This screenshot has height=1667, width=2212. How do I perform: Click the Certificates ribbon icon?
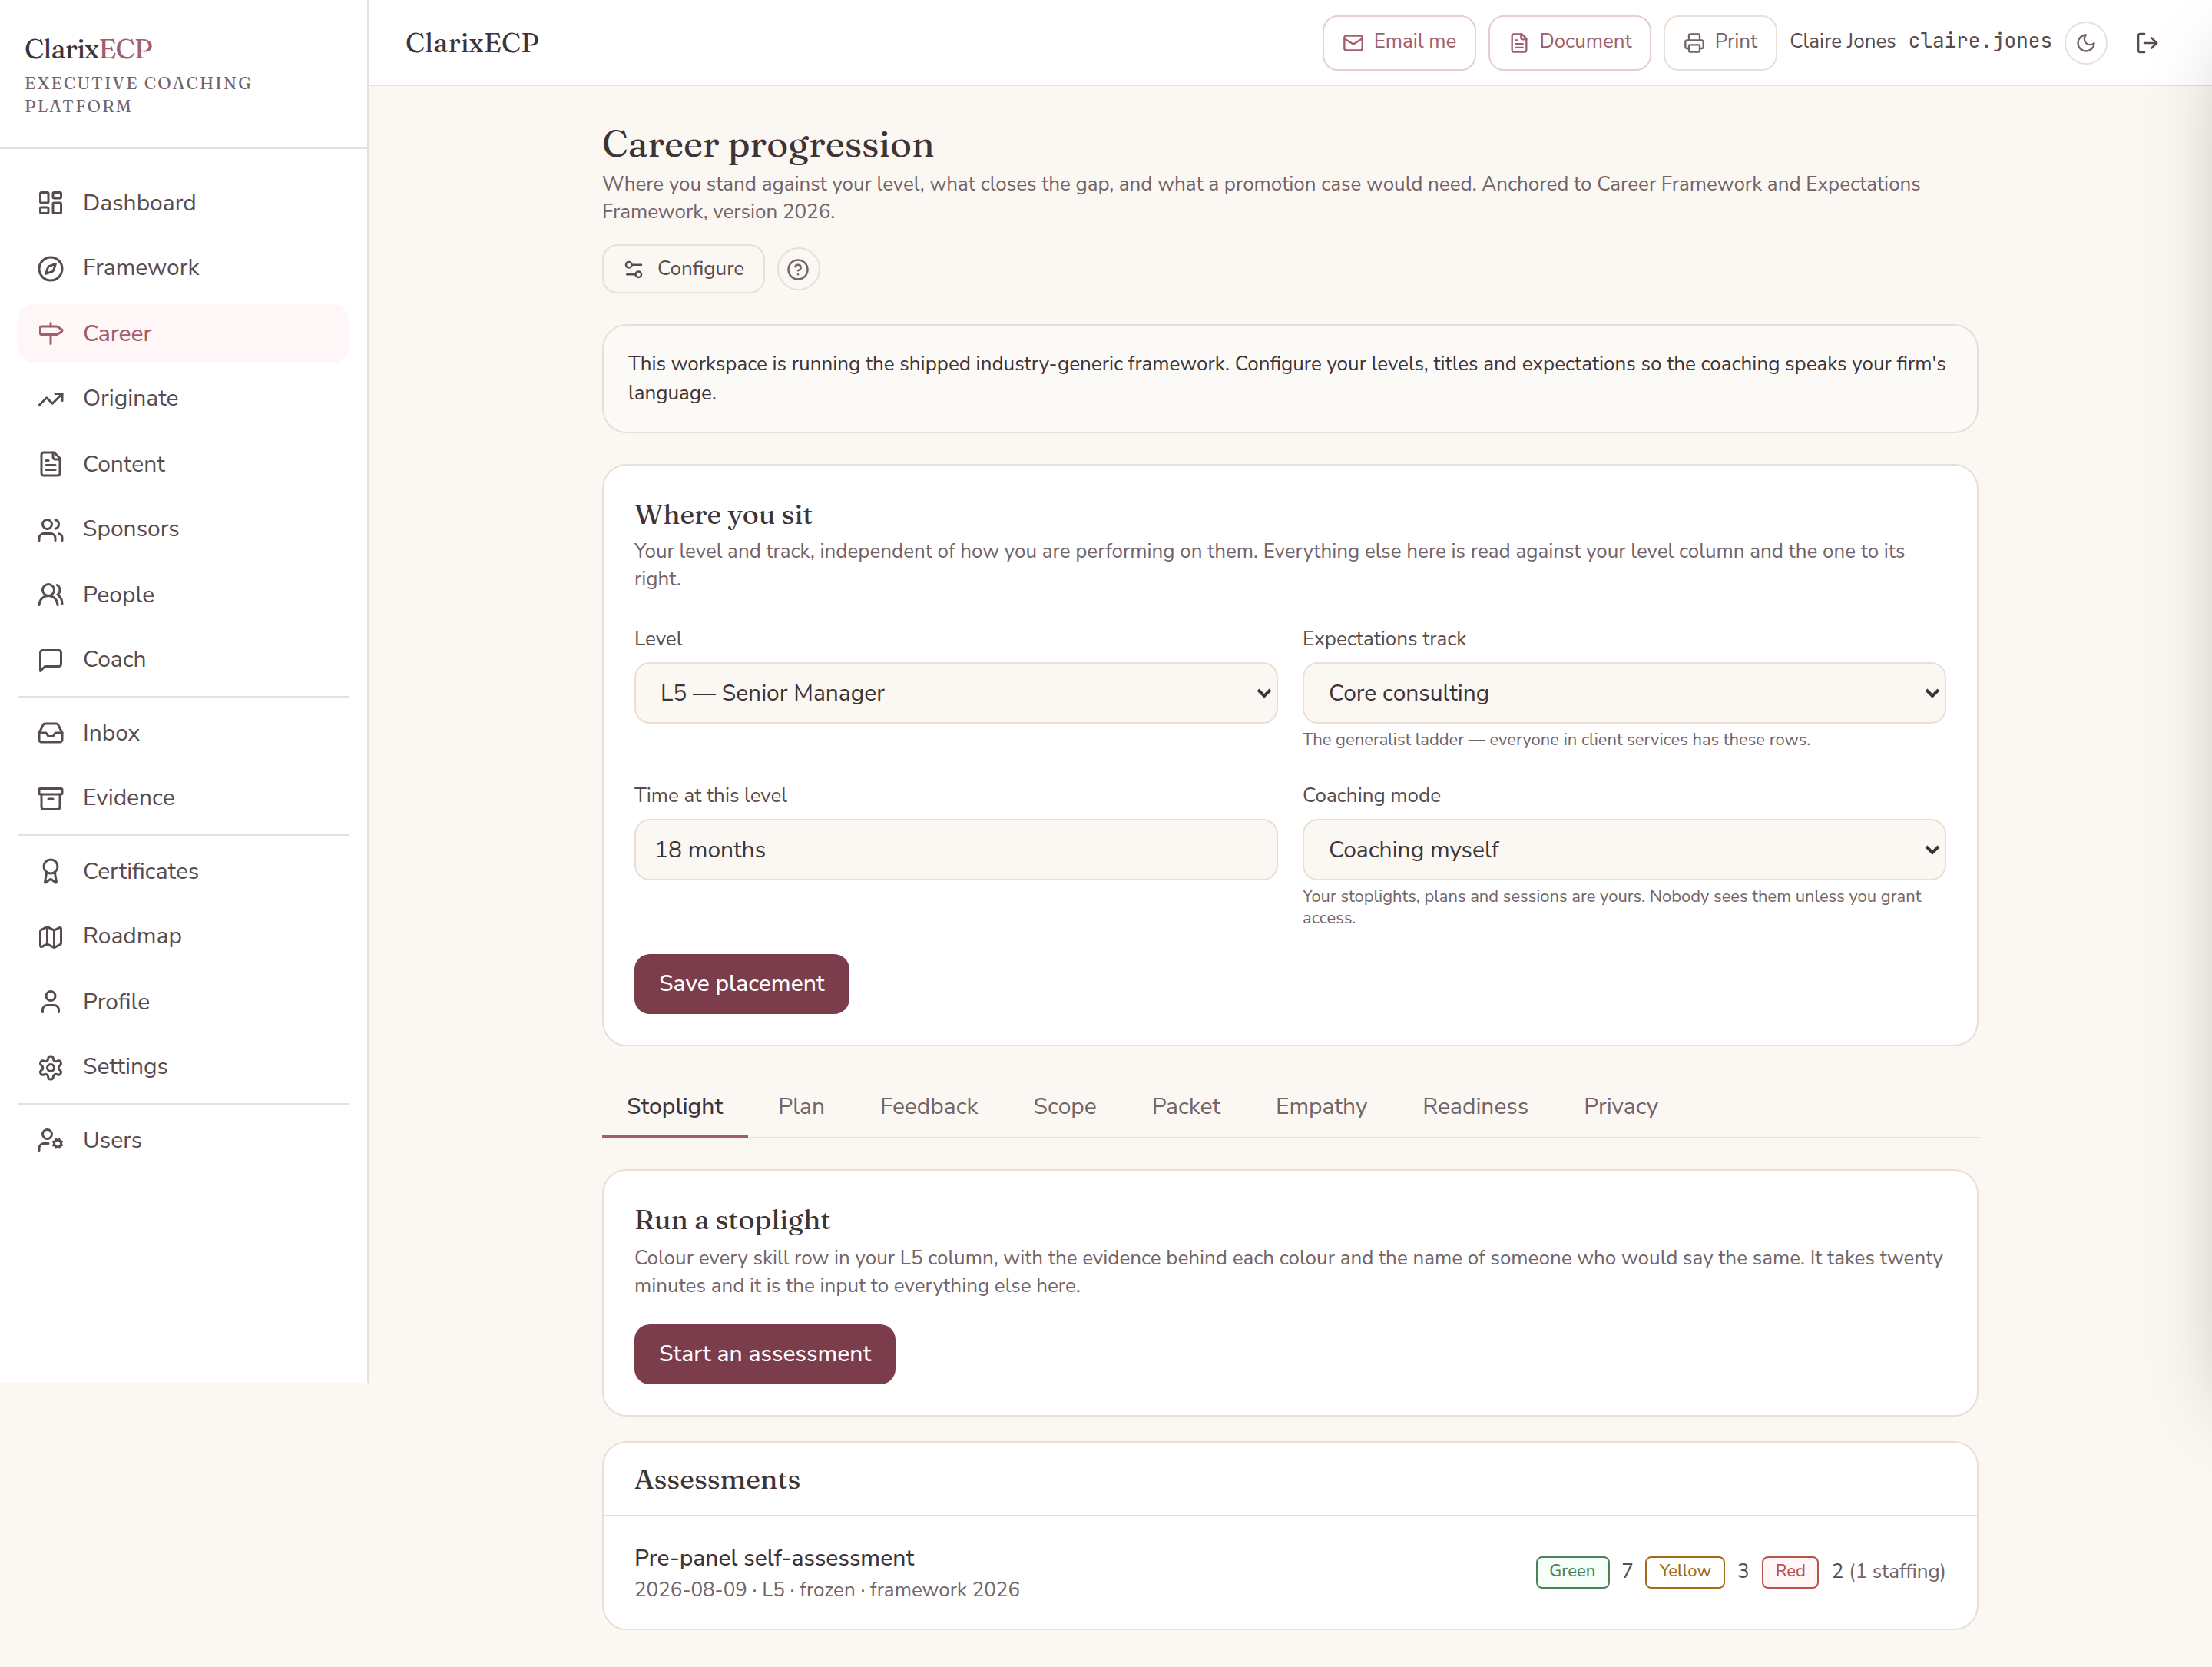50,871
